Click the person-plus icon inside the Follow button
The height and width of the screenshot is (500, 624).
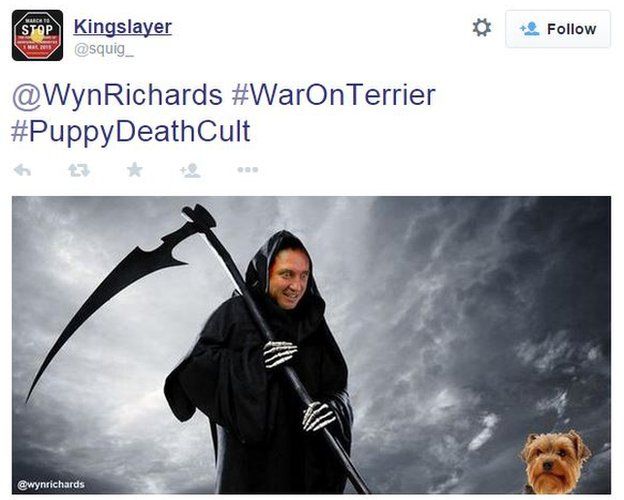530,29
